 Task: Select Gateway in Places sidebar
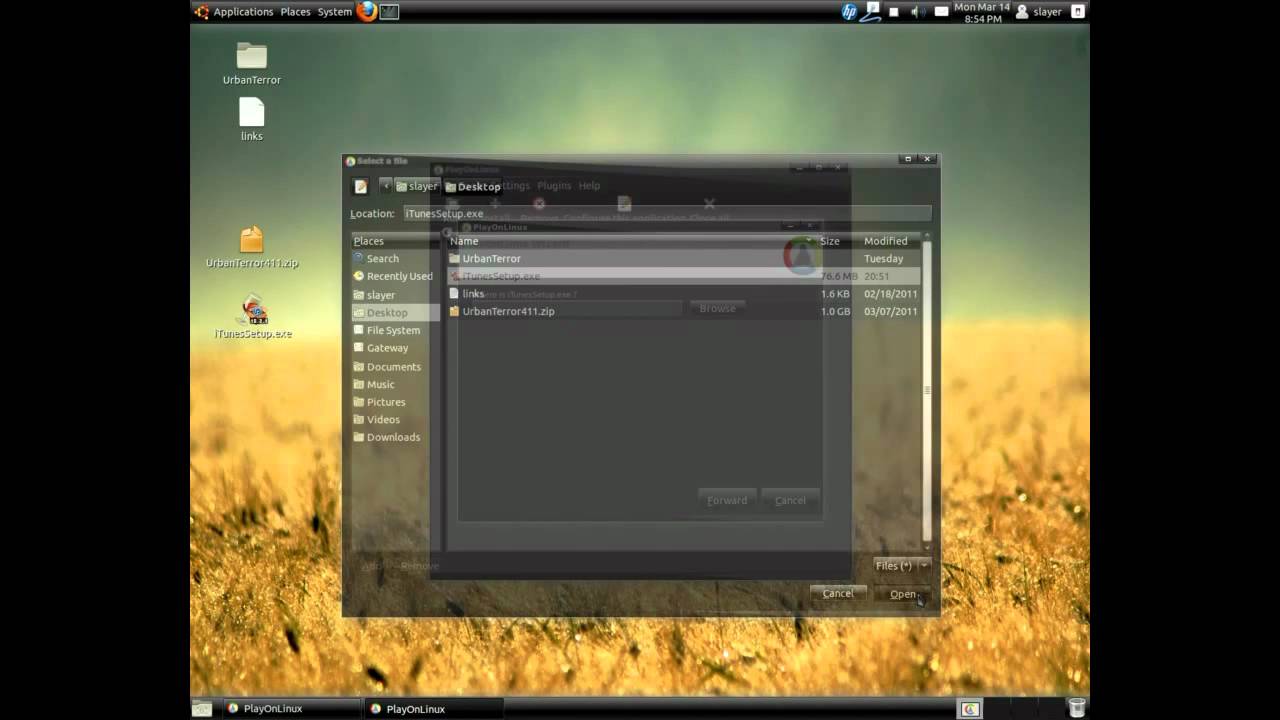395,348
